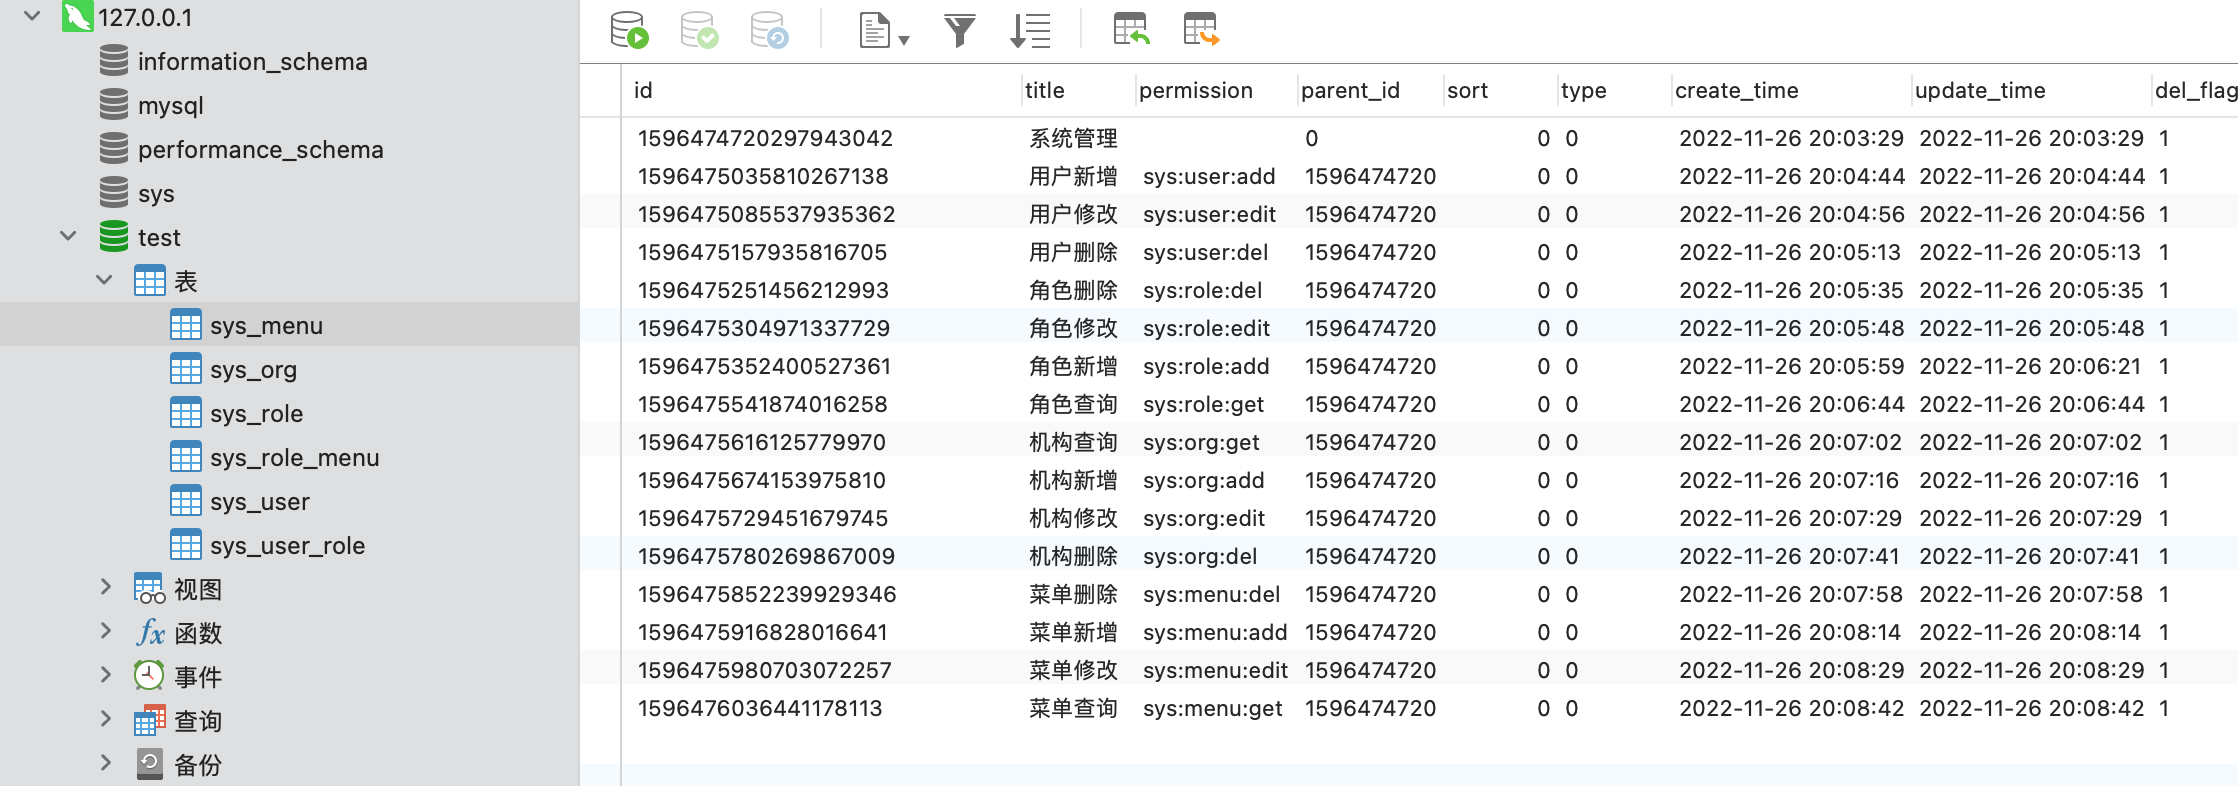Click the 视图 views icon

(150, 589)
